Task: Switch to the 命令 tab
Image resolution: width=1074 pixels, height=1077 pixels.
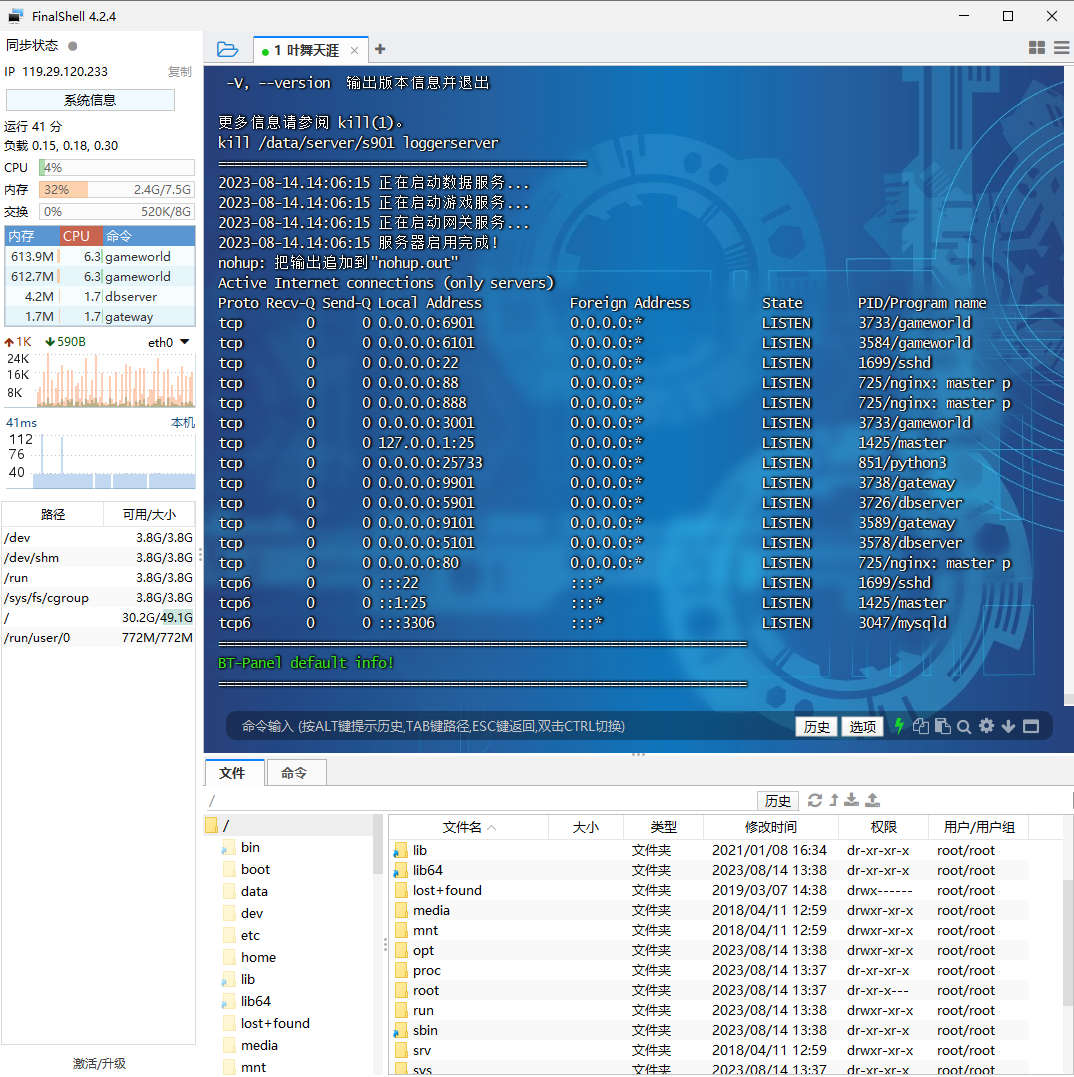Action: (295, 773)
